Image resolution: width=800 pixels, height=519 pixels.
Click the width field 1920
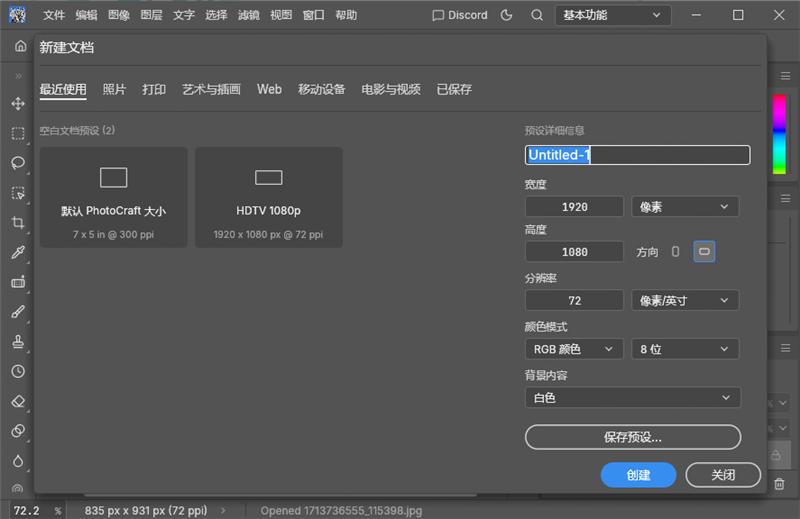pos(574,207)
